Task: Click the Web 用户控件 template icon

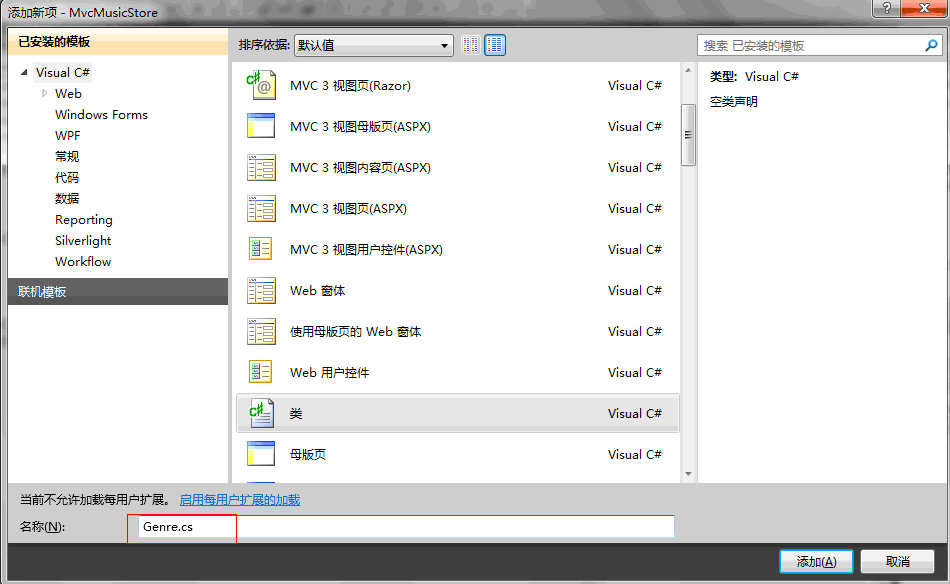Action: coord(261,372)
